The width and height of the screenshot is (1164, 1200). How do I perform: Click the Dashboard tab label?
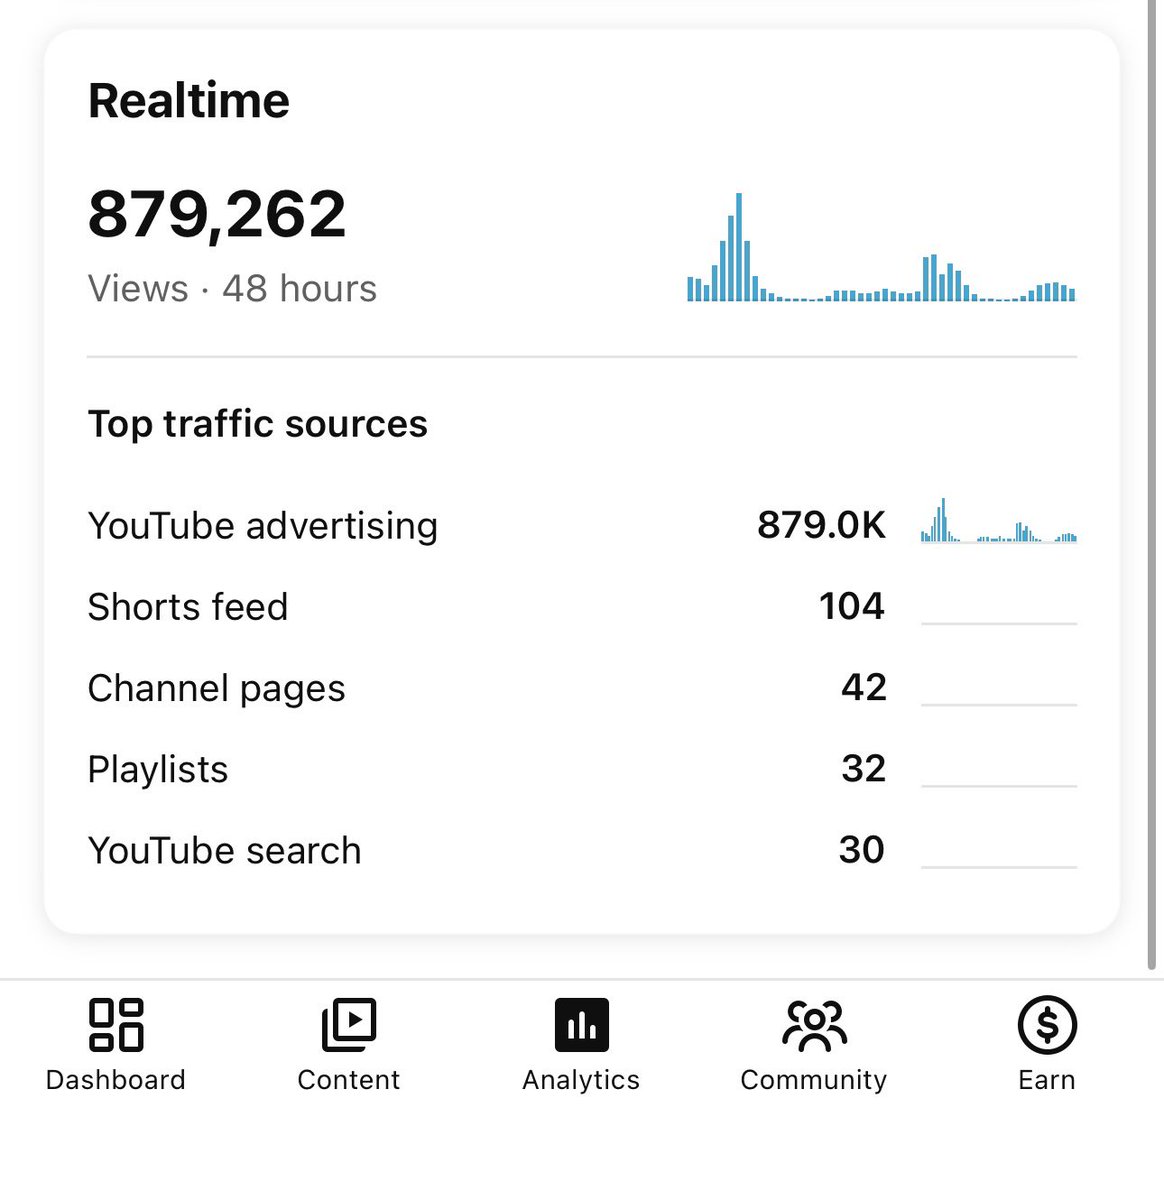click(116, 1080)
